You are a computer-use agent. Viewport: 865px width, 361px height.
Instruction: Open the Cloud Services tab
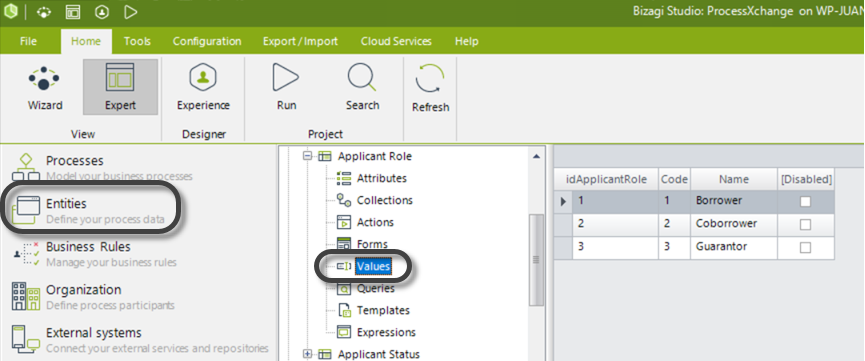tap(396, 41)
